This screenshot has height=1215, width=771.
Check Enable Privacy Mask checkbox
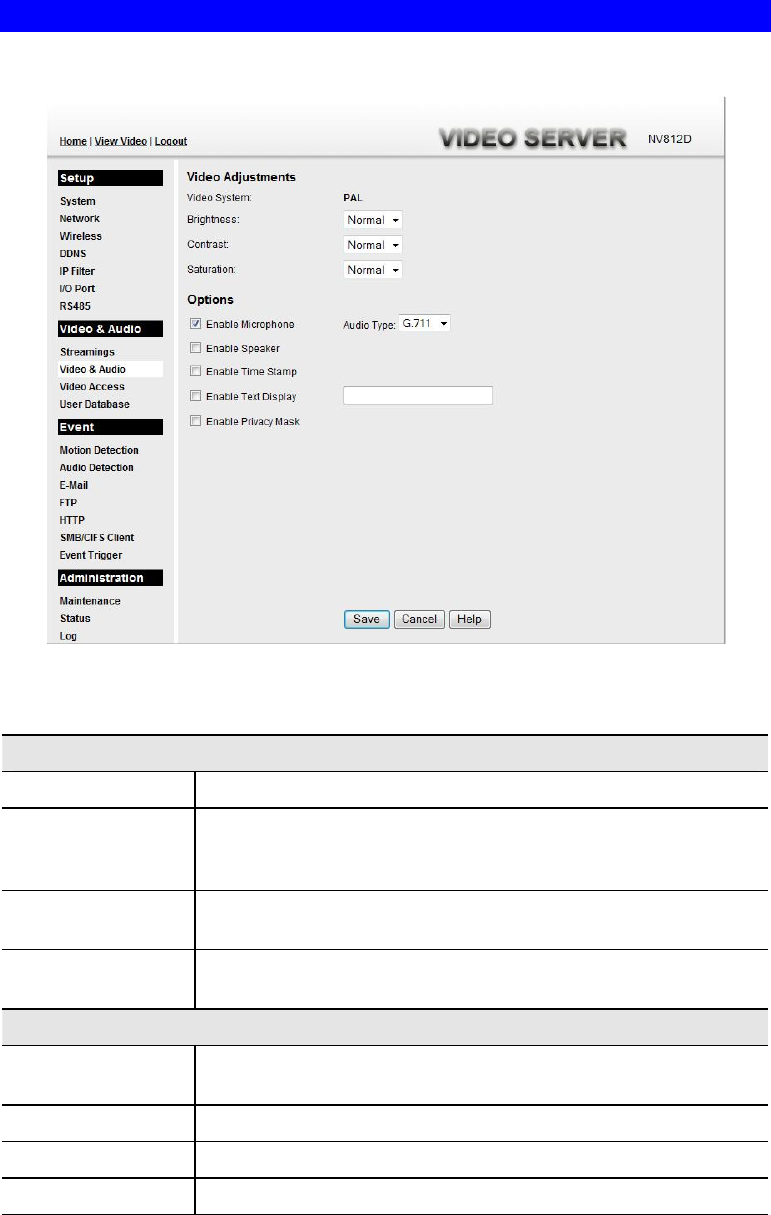point(195,422)
